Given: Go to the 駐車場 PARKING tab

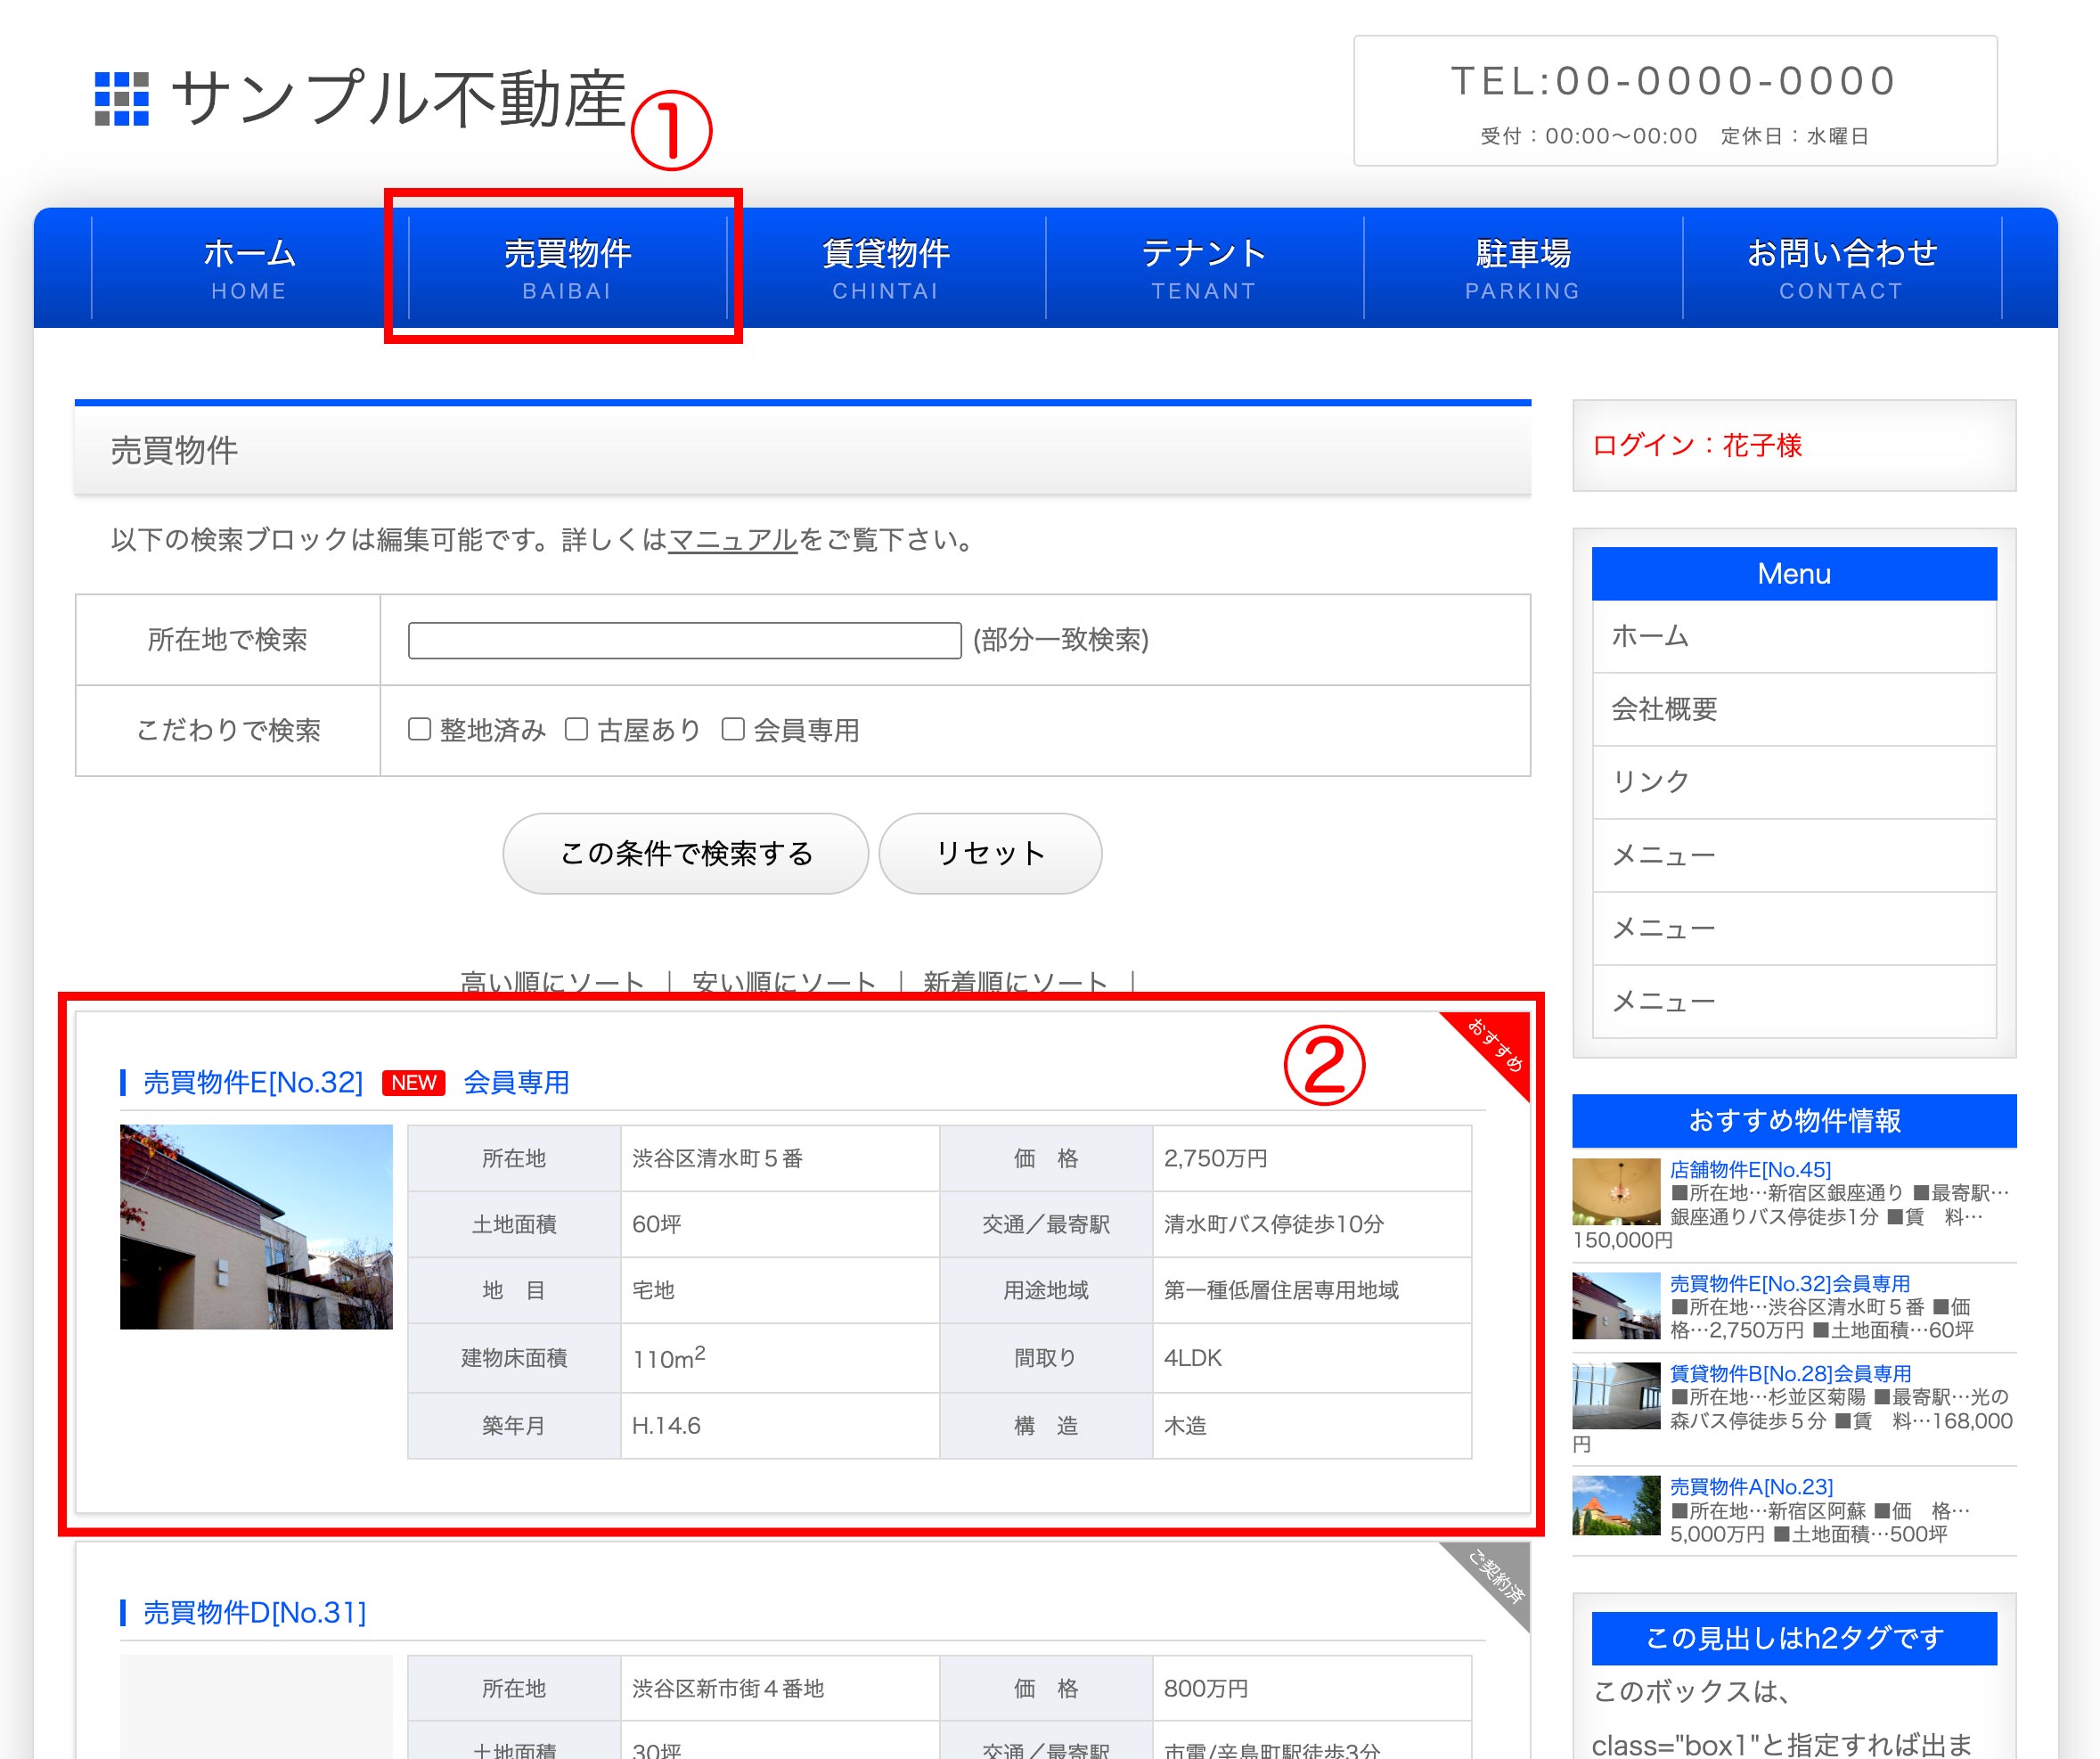Looking at the screenshot, I should pyautogui.click(x=1522, y=268).
